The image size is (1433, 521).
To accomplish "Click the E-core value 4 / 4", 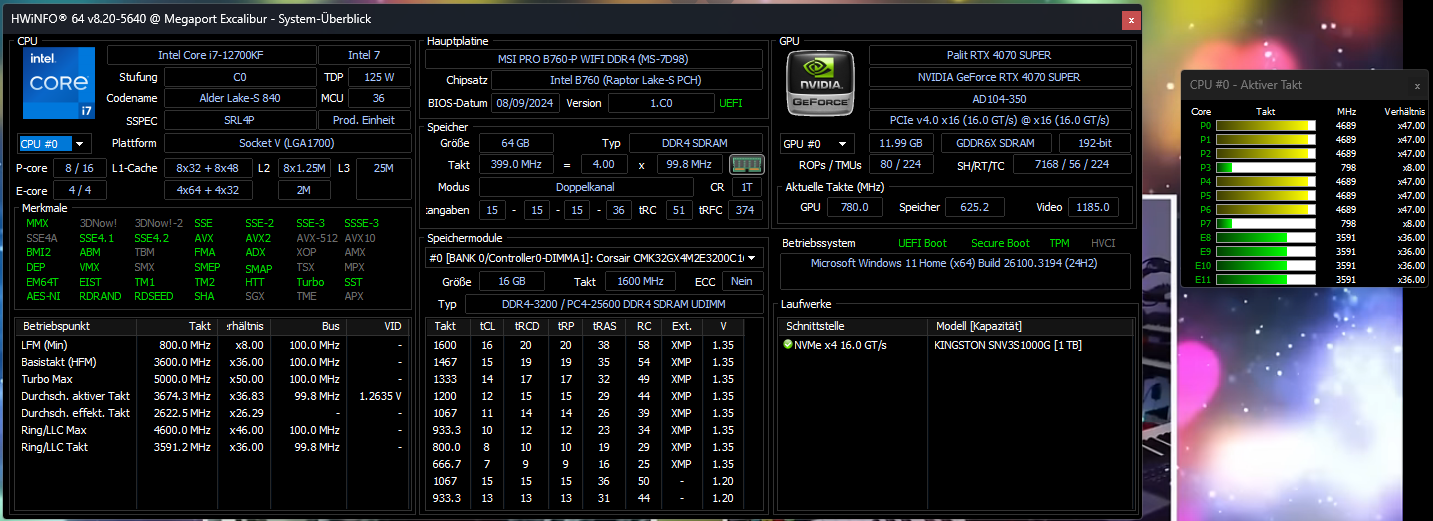I will click(x=79, y=189).
